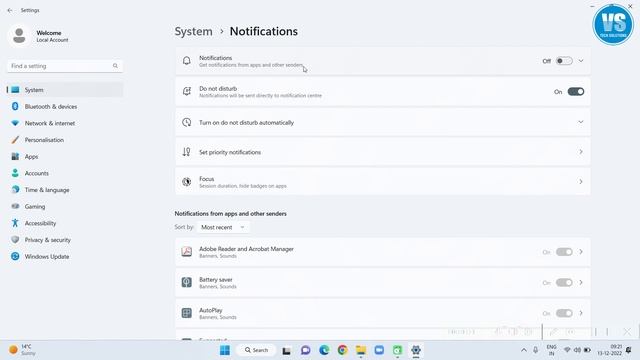Viewport: 640px width, 360px height.
Task: Open Accounts settings category
Action: click(x=65, y=173)
